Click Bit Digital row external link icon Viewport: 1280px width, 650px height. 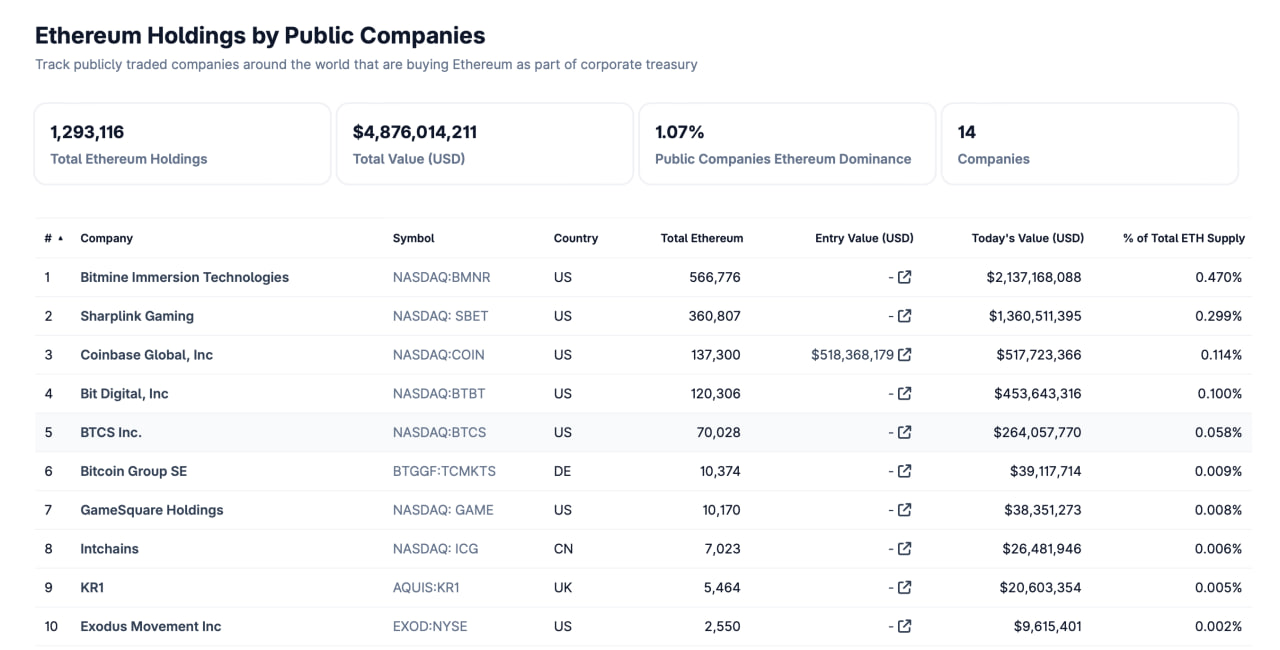904,394
